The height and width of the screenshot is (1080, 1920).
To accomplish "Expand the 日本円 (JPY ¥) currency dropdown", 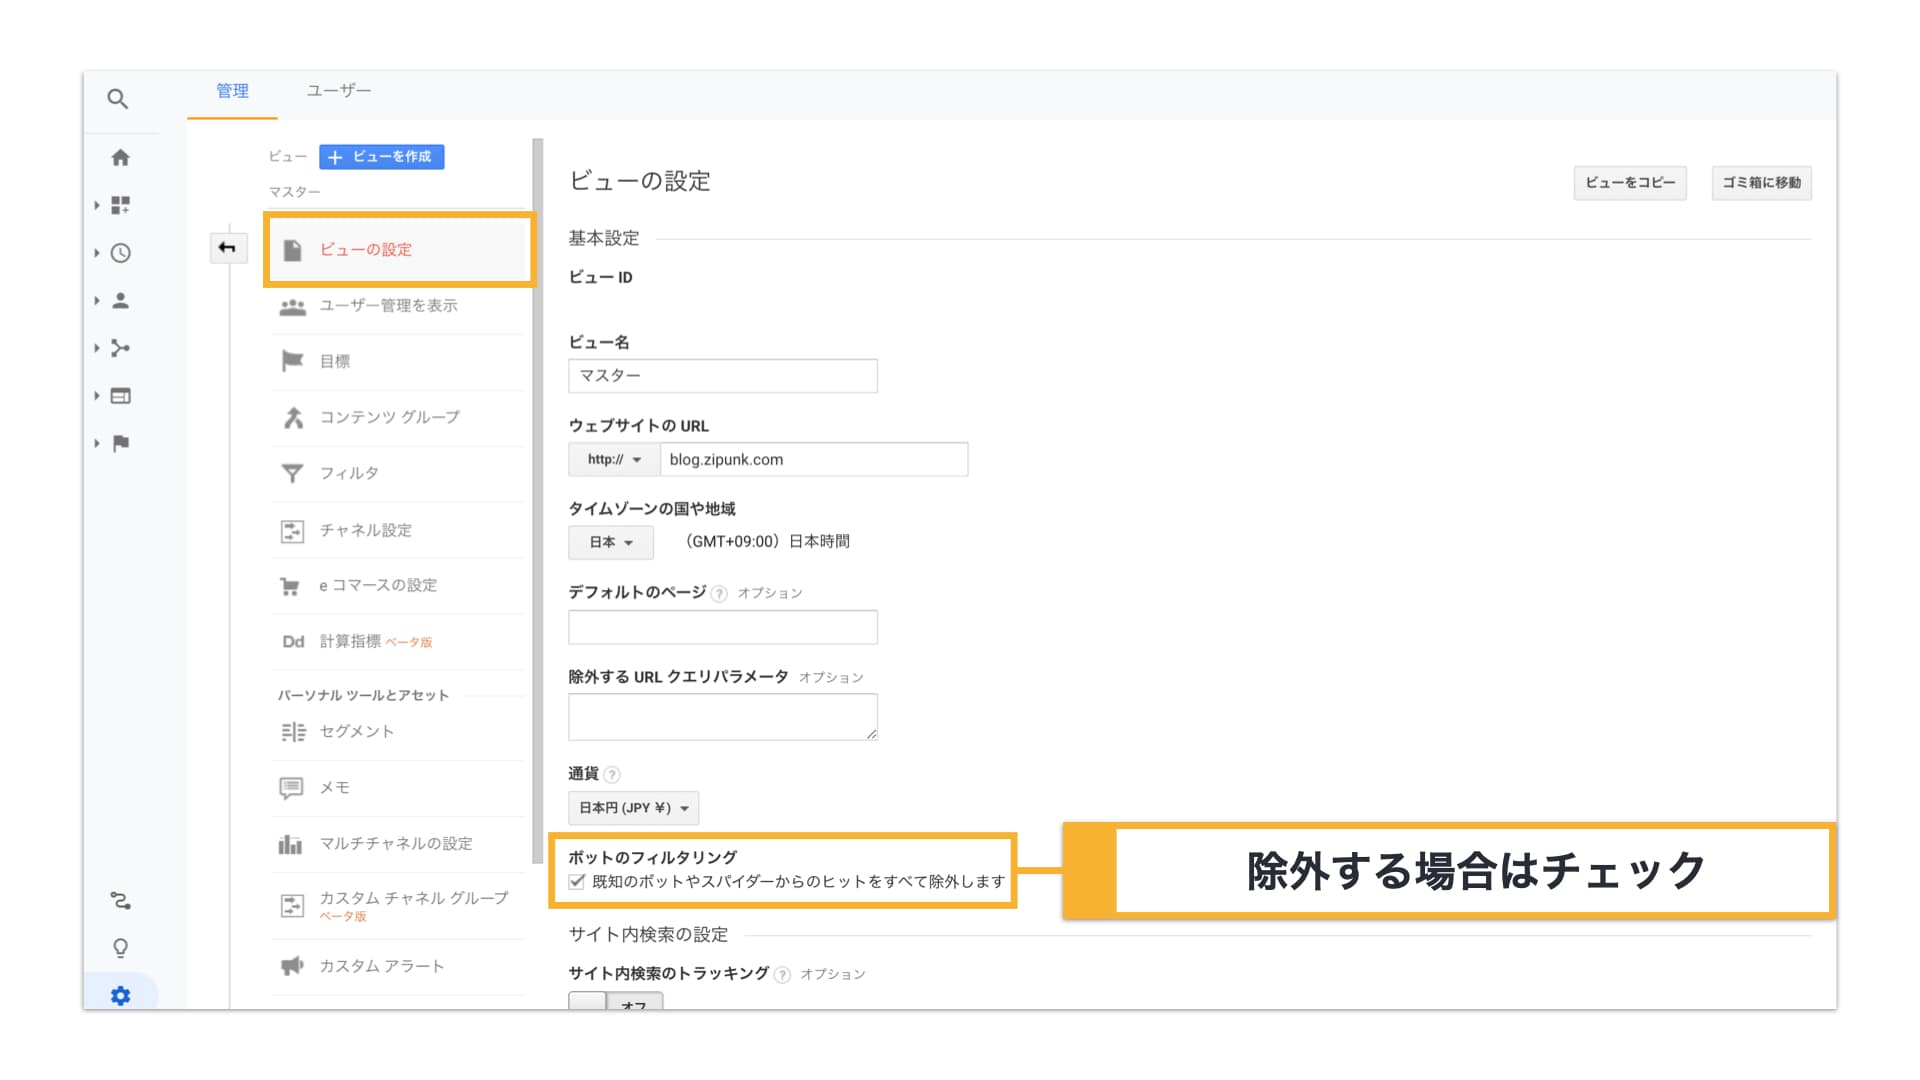I will point(634,807).
